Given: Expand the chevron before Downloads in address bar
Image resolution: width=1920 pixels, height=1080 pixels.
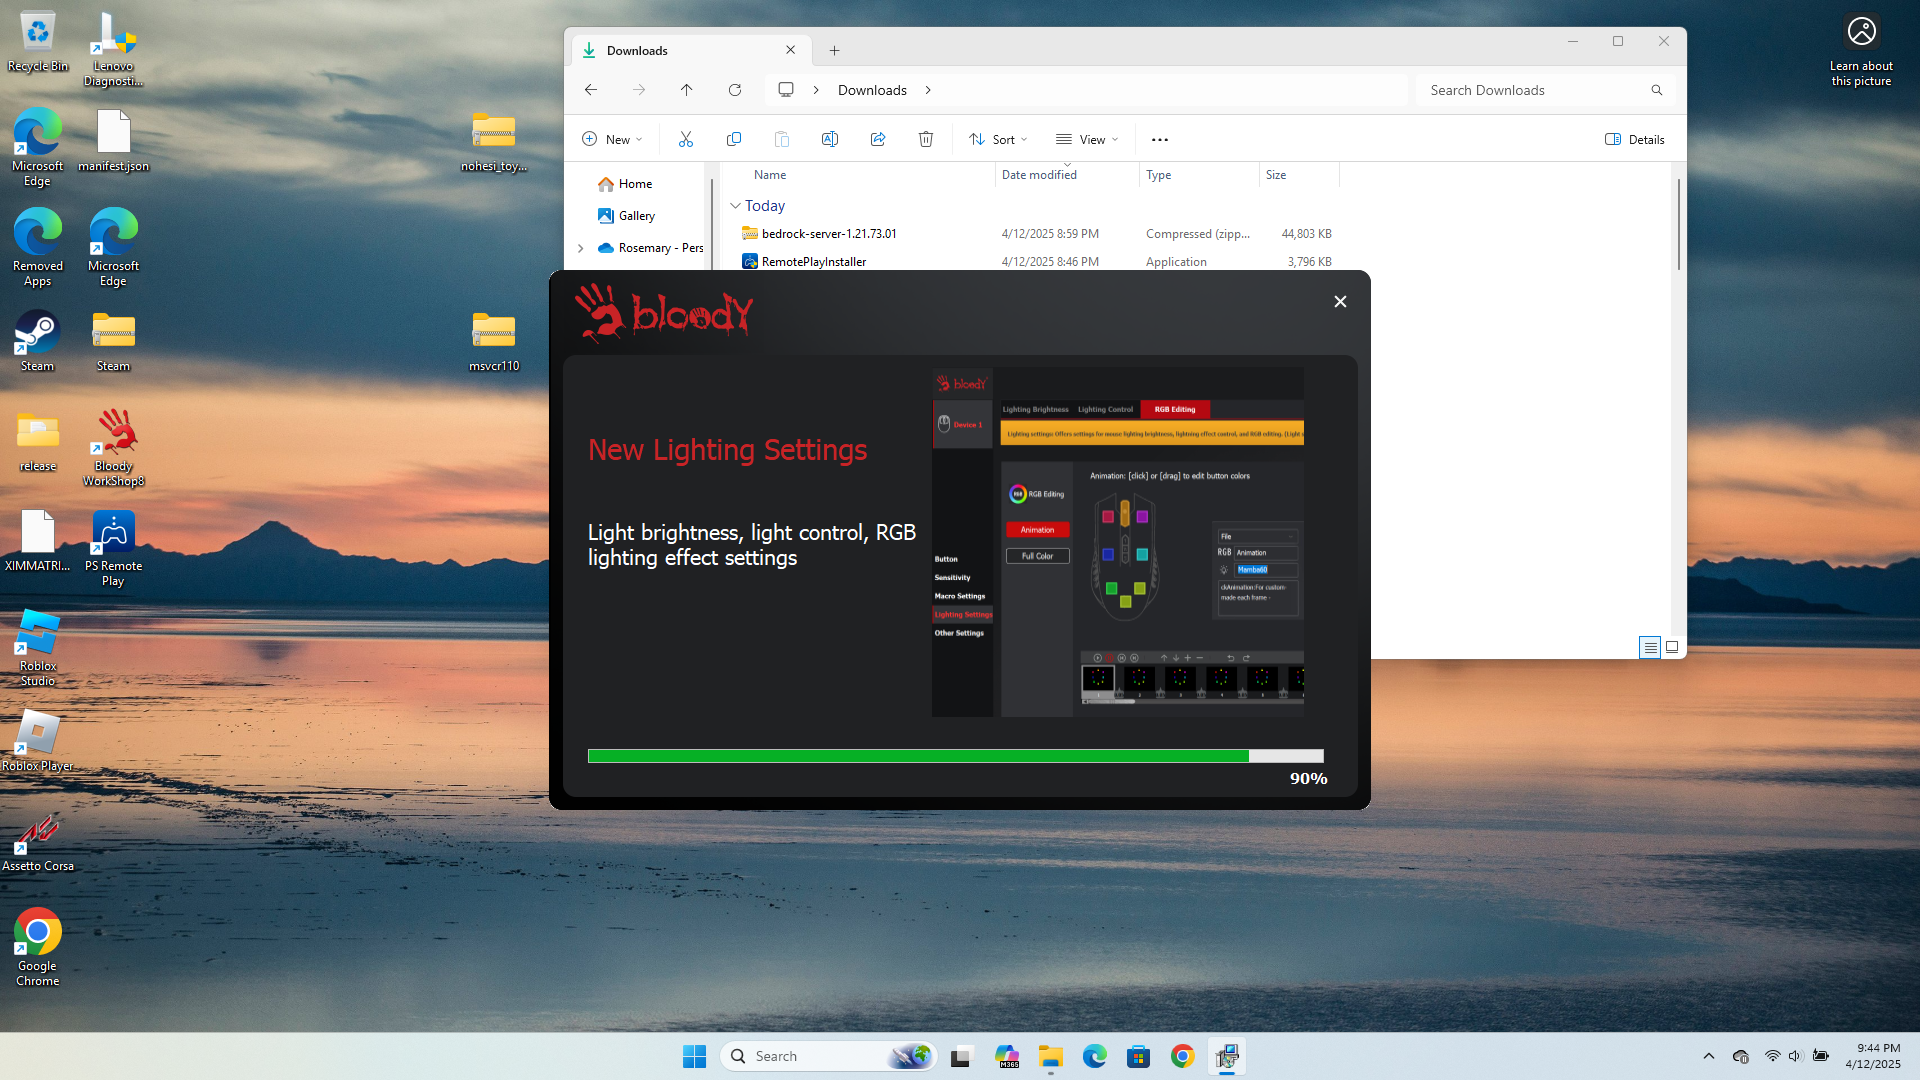Looking at the screenshot, I should [x=816, y=90].
